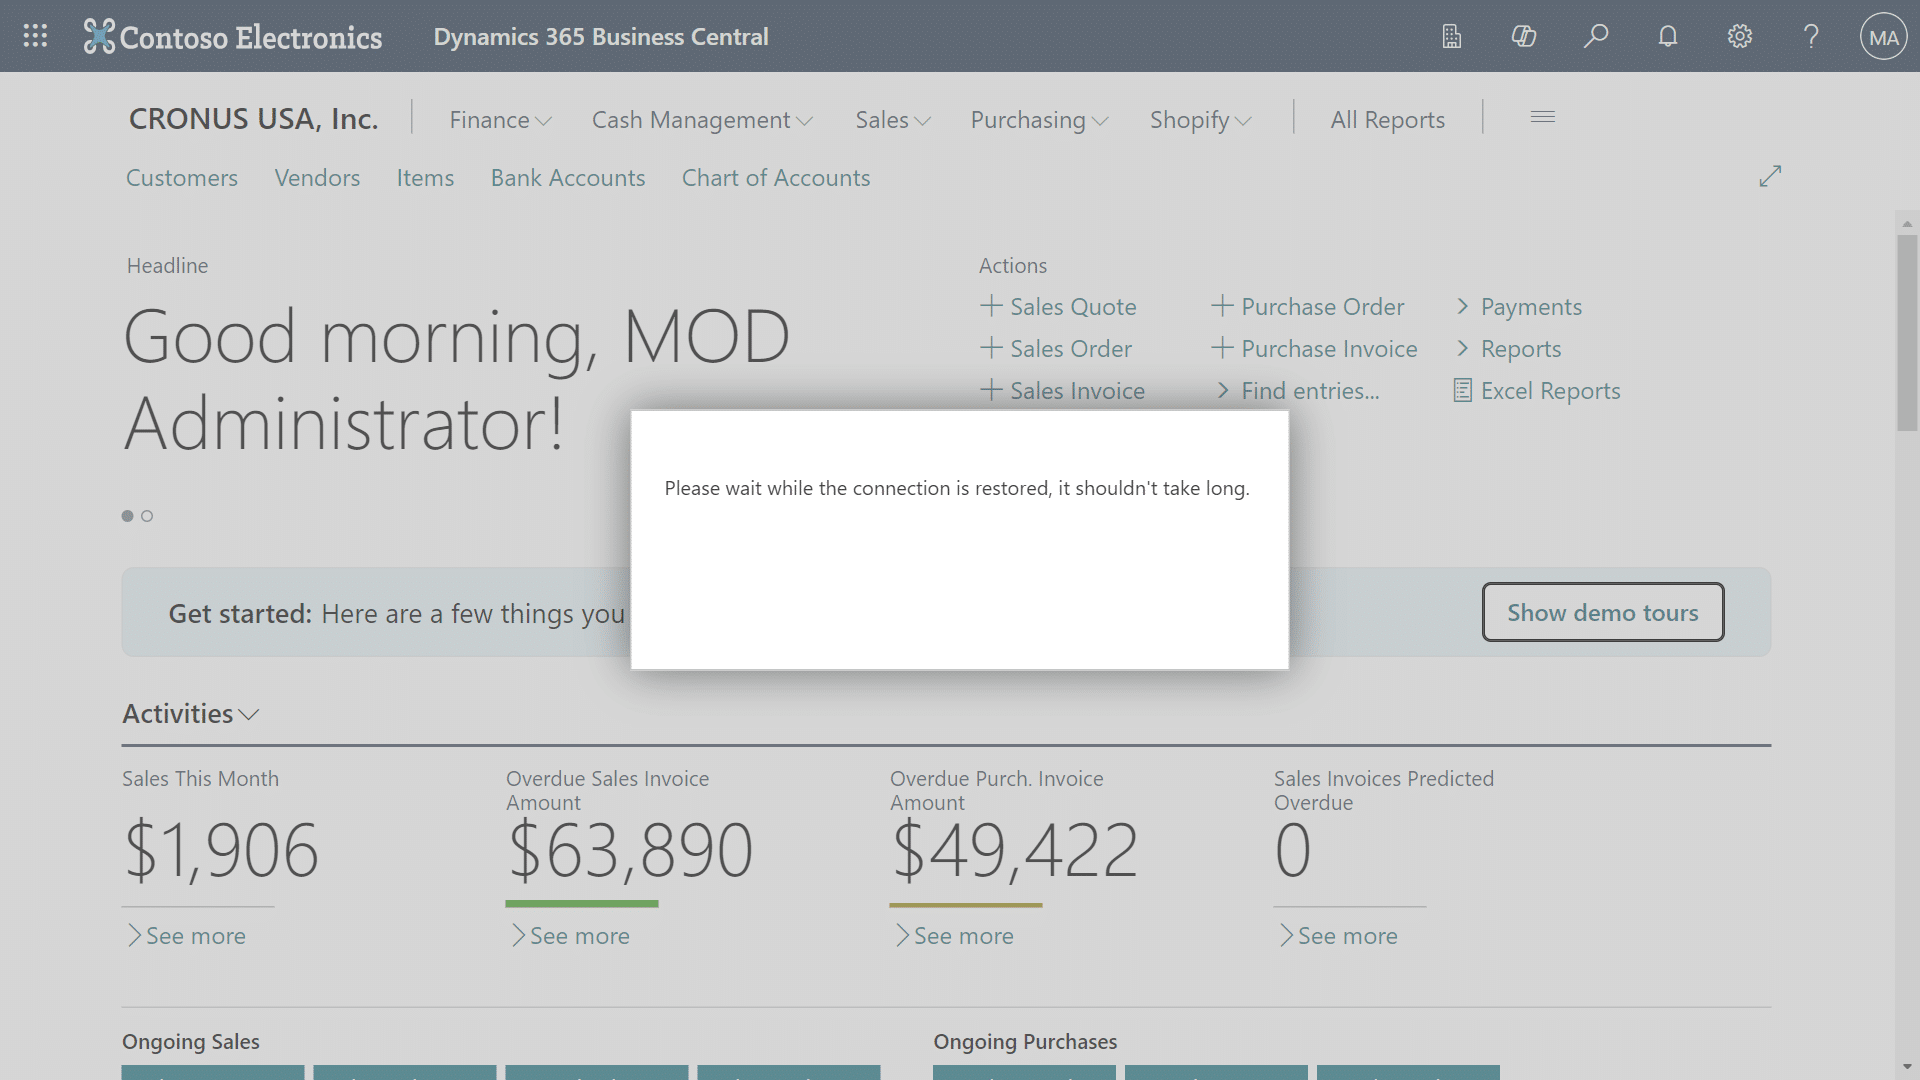
Task: Open the $49,422 overdue purchase amount
Action: coord(1014,851)
